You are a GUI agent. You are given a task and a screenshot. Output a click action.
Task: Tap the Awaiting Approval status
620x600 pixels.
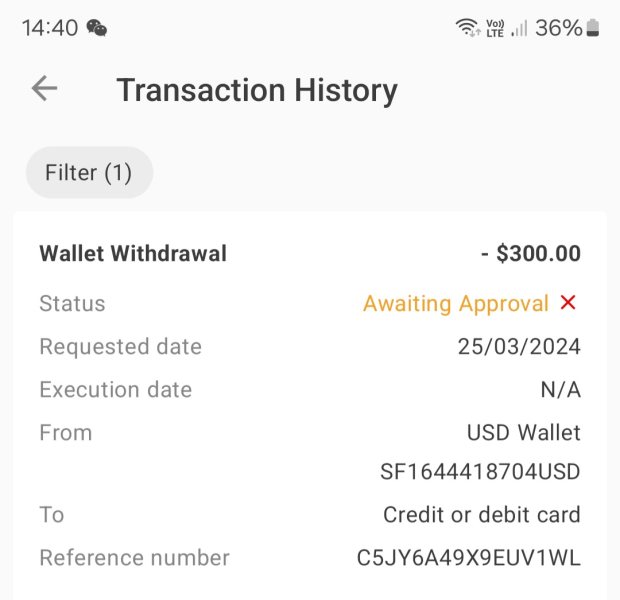click(456, 304)
